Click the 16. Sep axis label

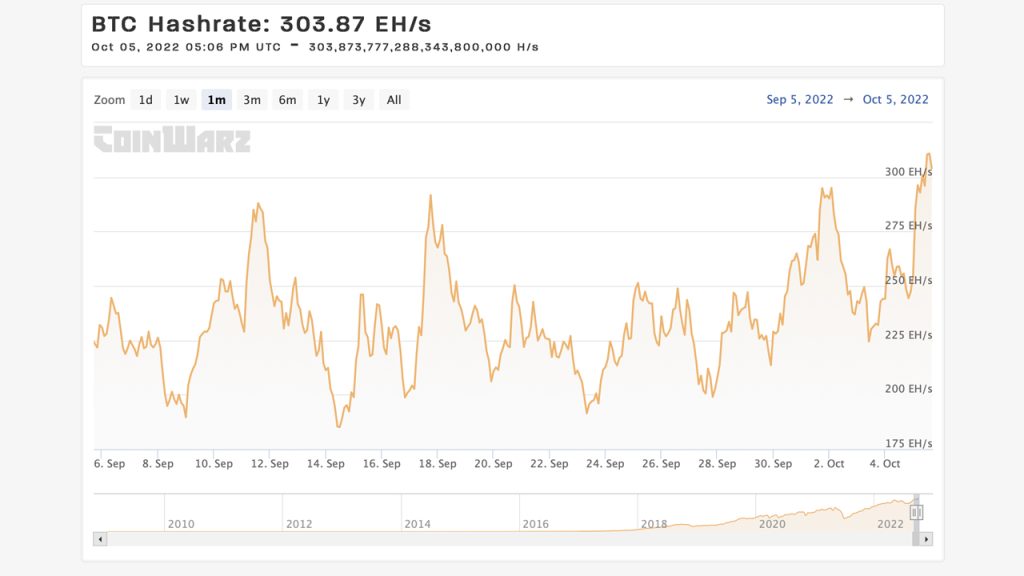coord(381,464)
